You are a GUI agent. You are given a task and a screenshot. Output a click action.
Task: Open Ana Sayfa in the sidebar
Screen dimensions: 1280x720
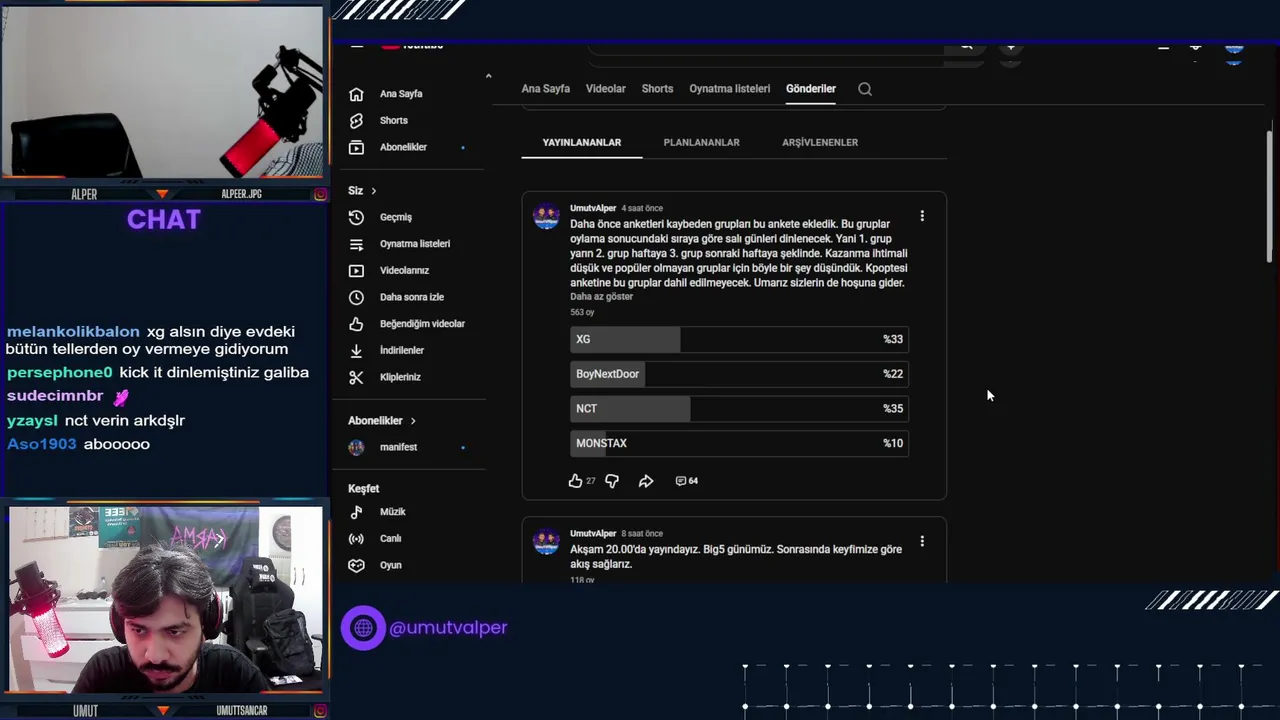click(x=401, y=94)
